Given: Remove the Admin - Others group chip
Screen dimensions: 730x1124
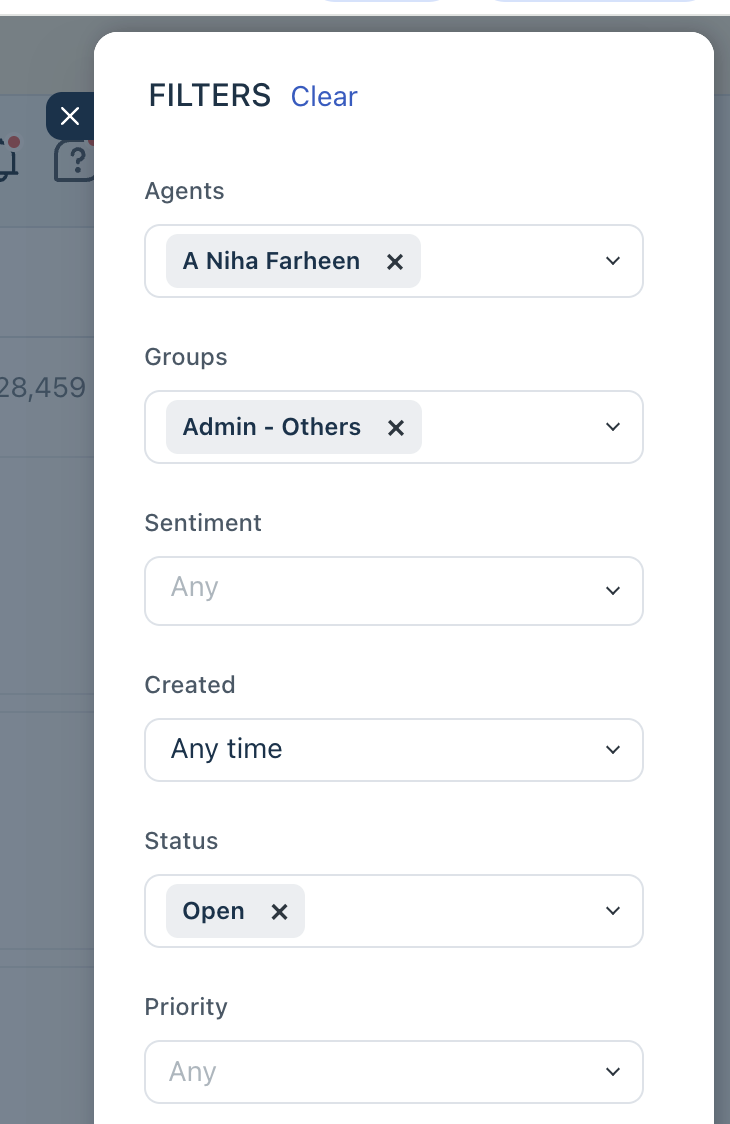Looking at the screenshot, I should click(396, 428).
